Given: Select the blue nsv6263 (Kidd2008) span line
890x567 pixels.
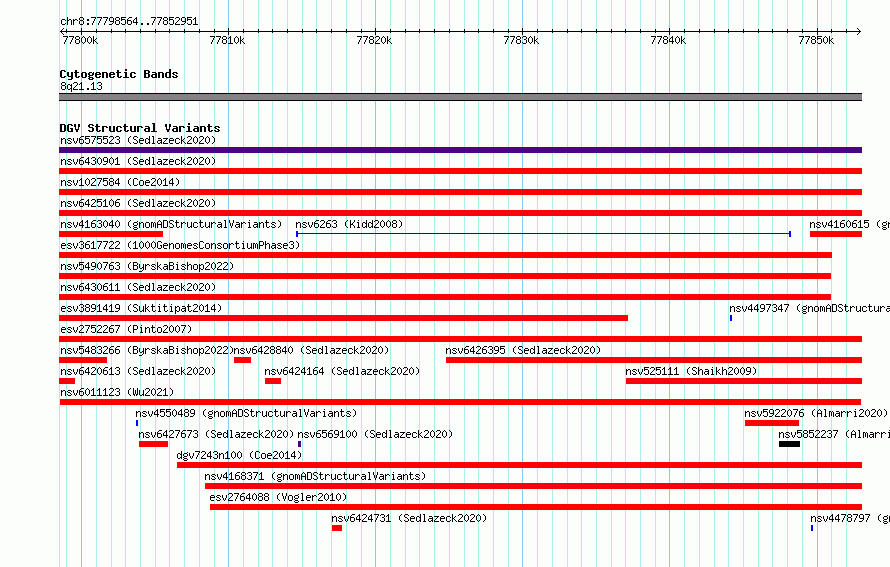Looking at the screenshot, I should (543, 234).
